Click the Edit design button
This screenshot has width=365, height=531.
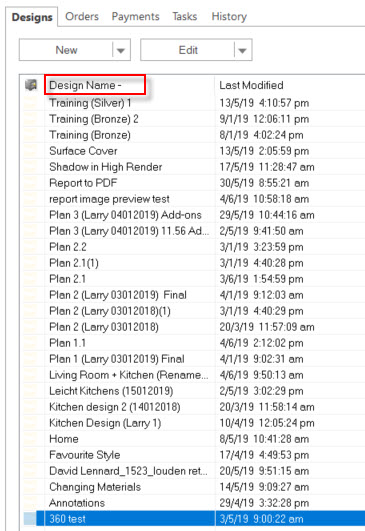188,50
